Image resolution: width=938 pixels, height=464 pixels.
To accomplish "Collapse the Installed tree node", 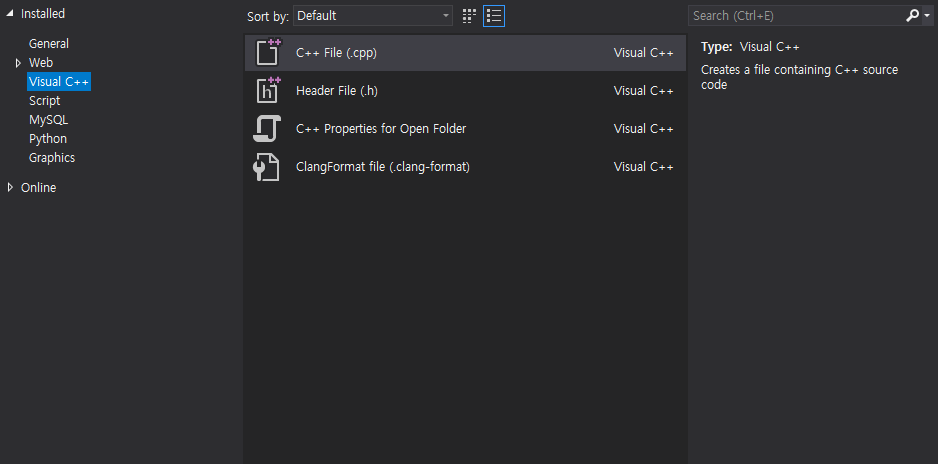I will coord(10,13).
